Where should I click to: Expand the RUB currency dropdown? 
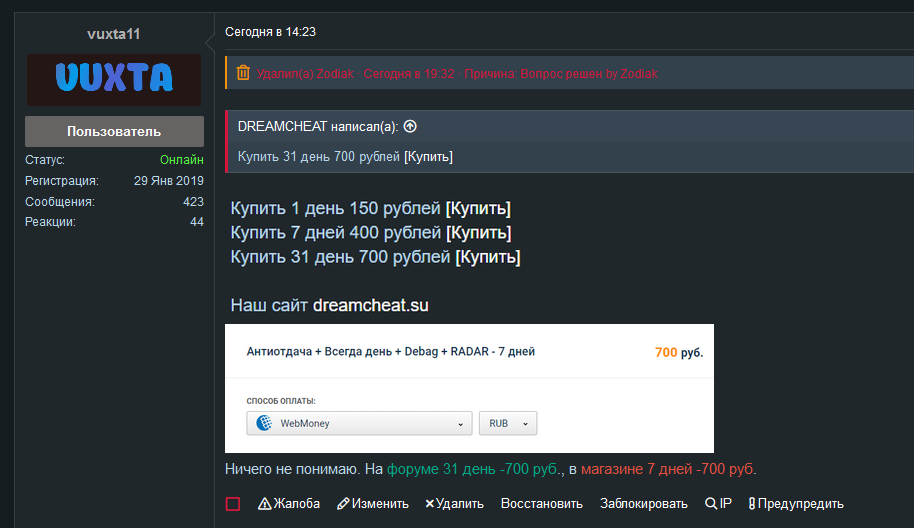click(508, 423)
